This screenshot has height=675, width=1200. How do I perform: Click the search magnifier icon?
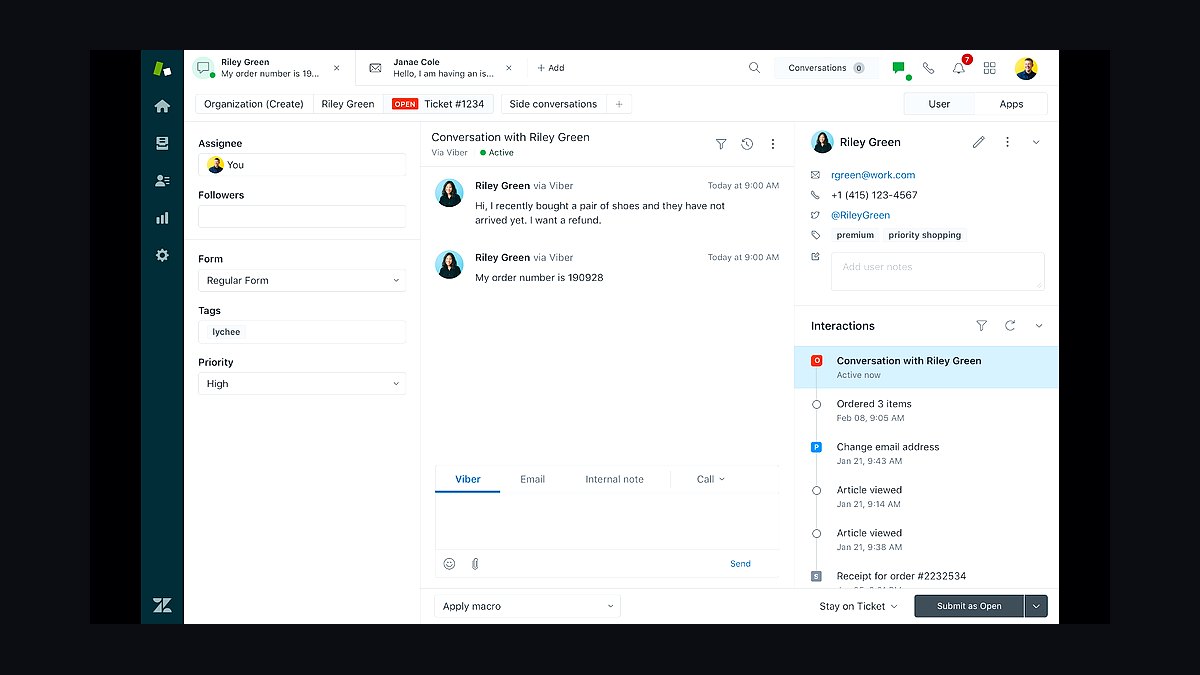pos(755,68)
